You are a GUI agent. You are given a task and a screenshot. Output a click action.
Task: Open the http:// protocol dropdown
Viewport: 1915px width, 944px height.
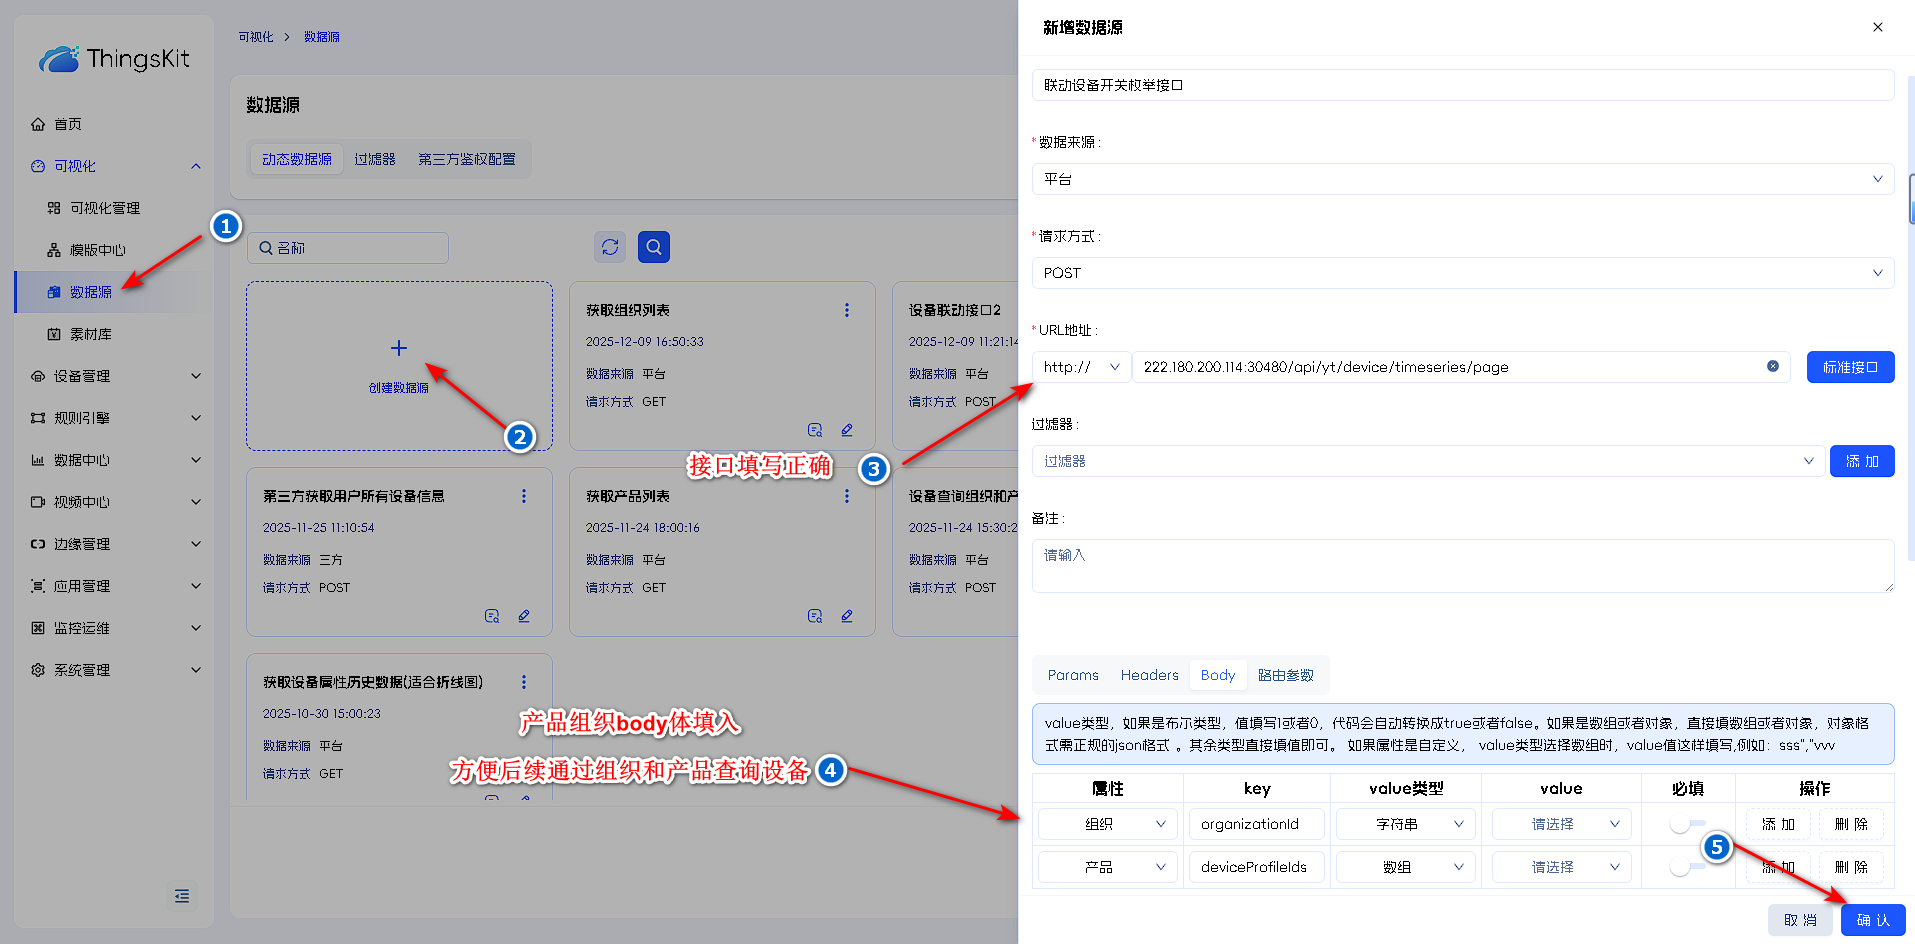click(1081, 367)
